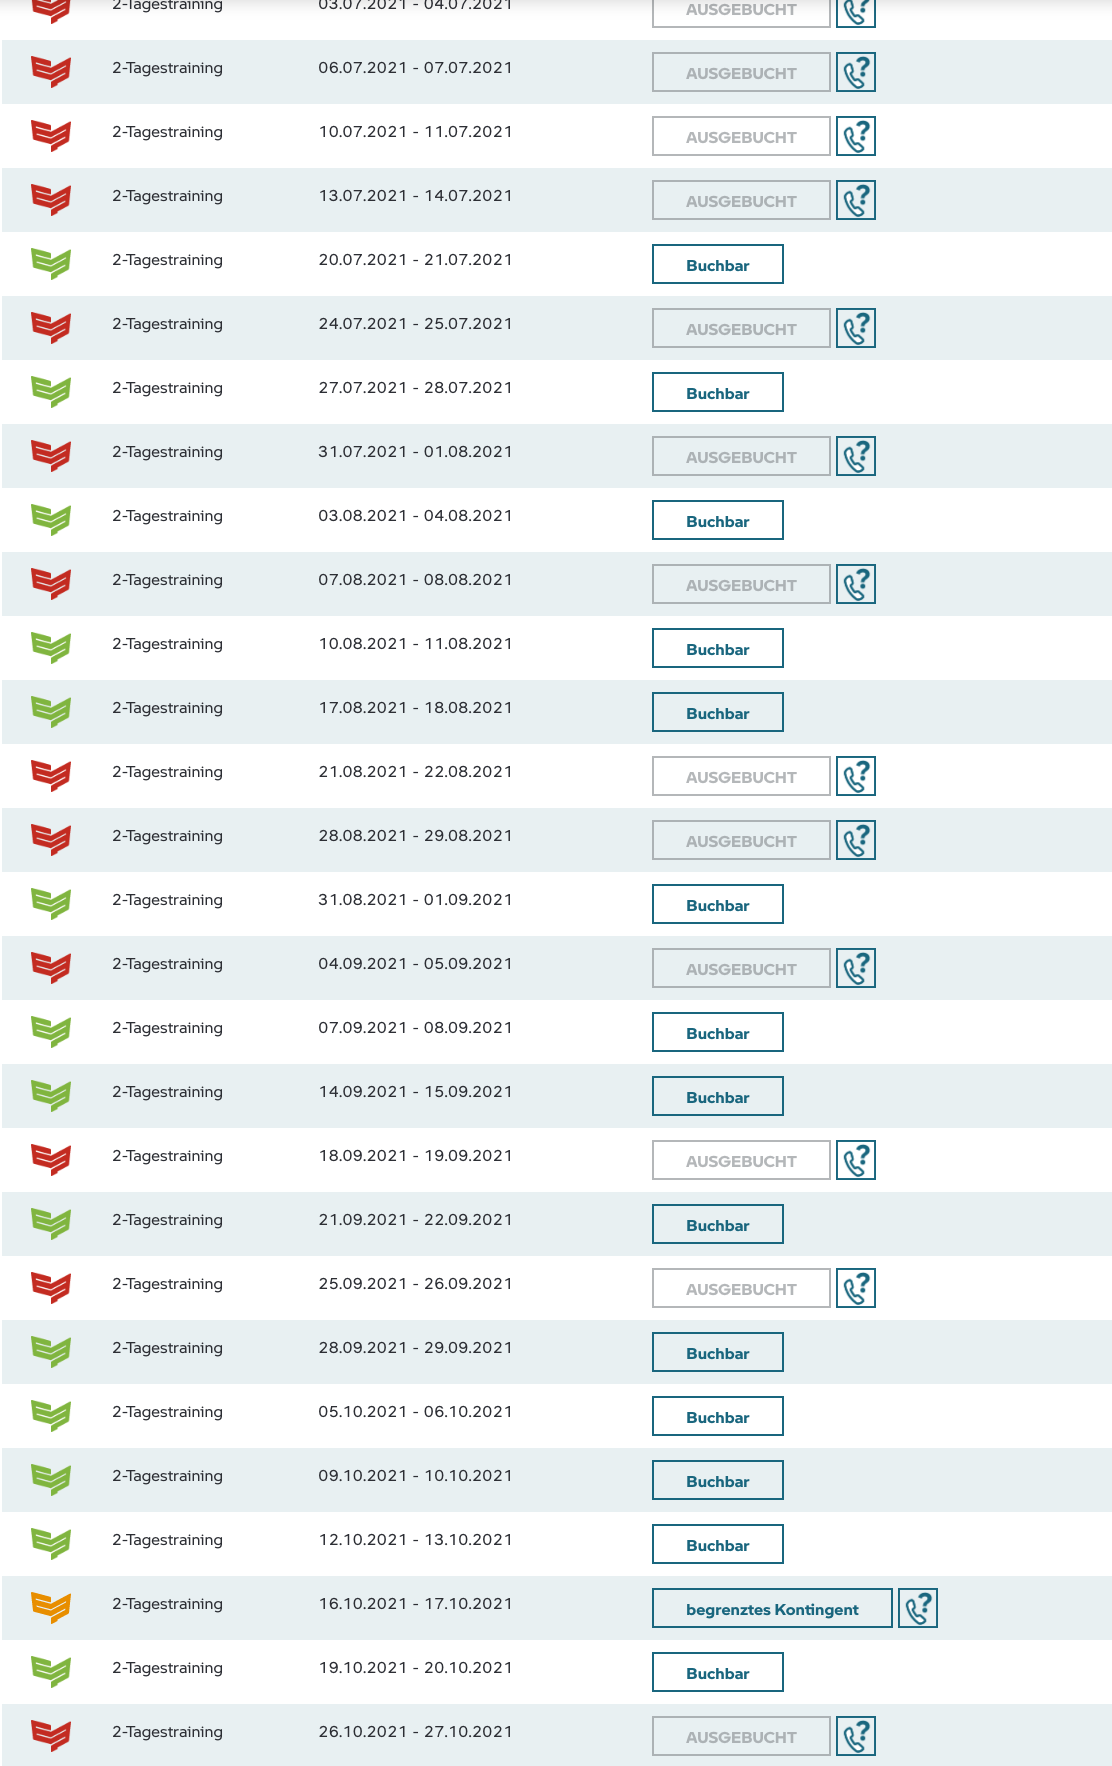Click phone help icon for 31.07.2021 training
This screenshot has width=1112, height=1766.
click(x=856, y=456)
